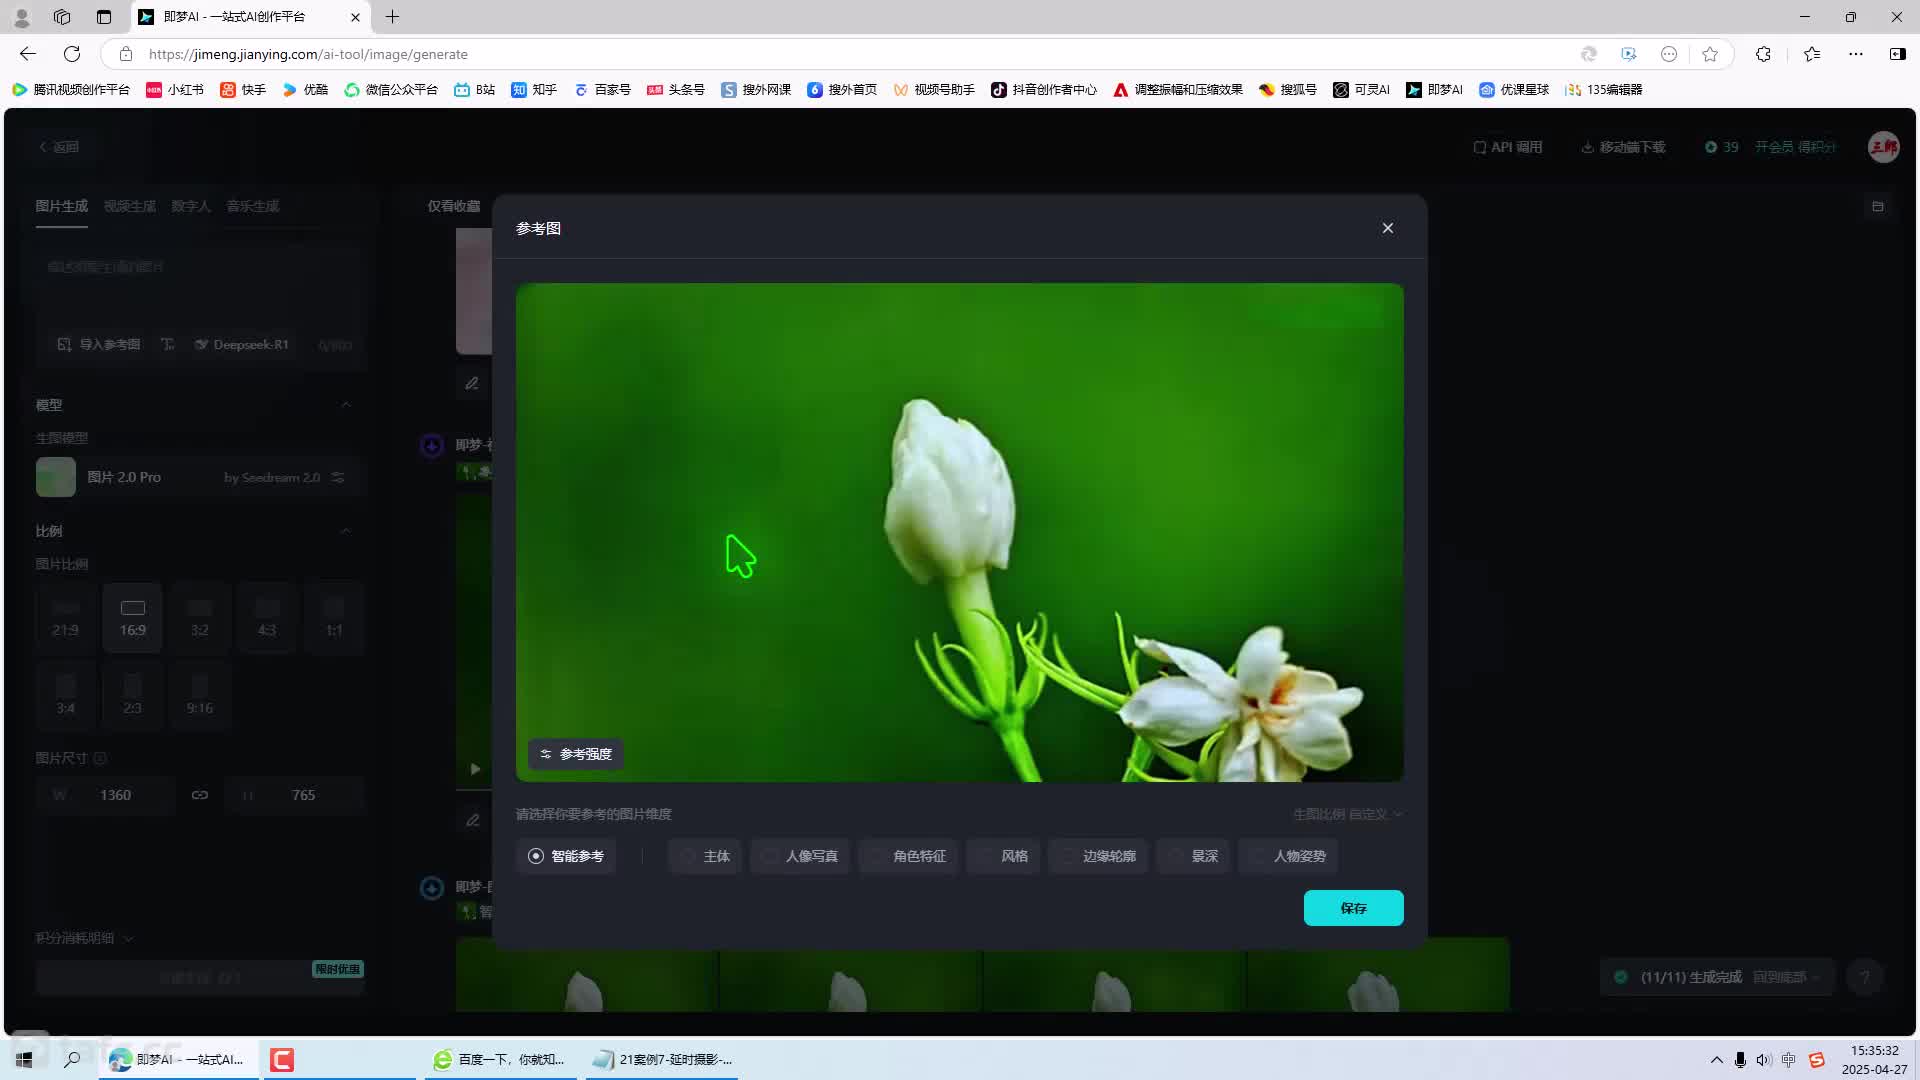Select the 景深 reference option
This screenshot has width=1920, height=1080.
click(1193, 856)
